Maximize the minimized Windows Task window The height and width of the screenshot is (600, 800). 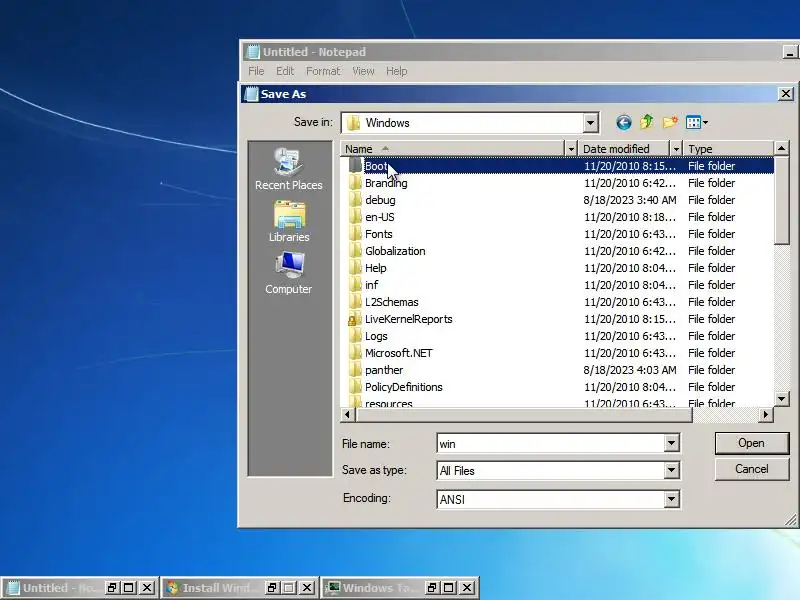[449, 588]
